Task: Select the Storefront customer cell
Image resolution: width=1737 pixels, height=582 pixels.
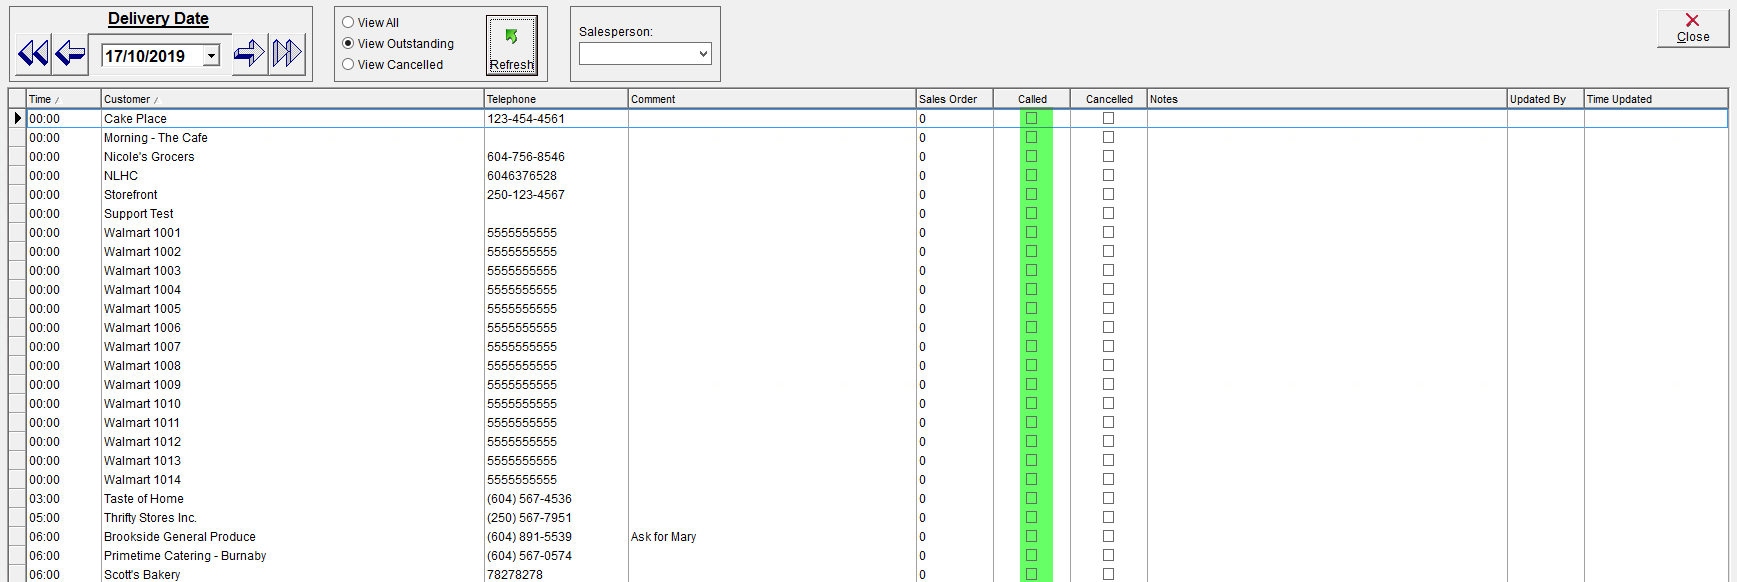Action: pyautogui.click(x=292, y=194)
